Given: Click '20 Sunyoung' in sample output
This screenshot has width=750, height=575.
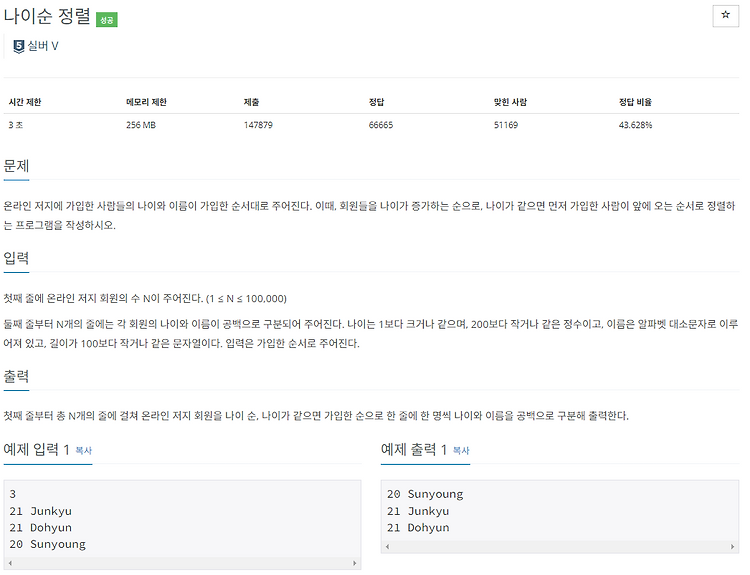Looking at the screenshot, I should point(425,494).
